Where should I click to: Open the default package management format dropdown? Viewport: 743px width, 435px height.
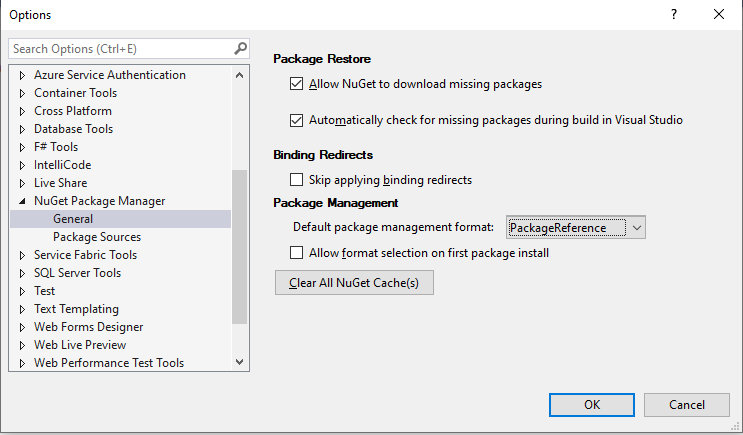click(x=575, y=228)
